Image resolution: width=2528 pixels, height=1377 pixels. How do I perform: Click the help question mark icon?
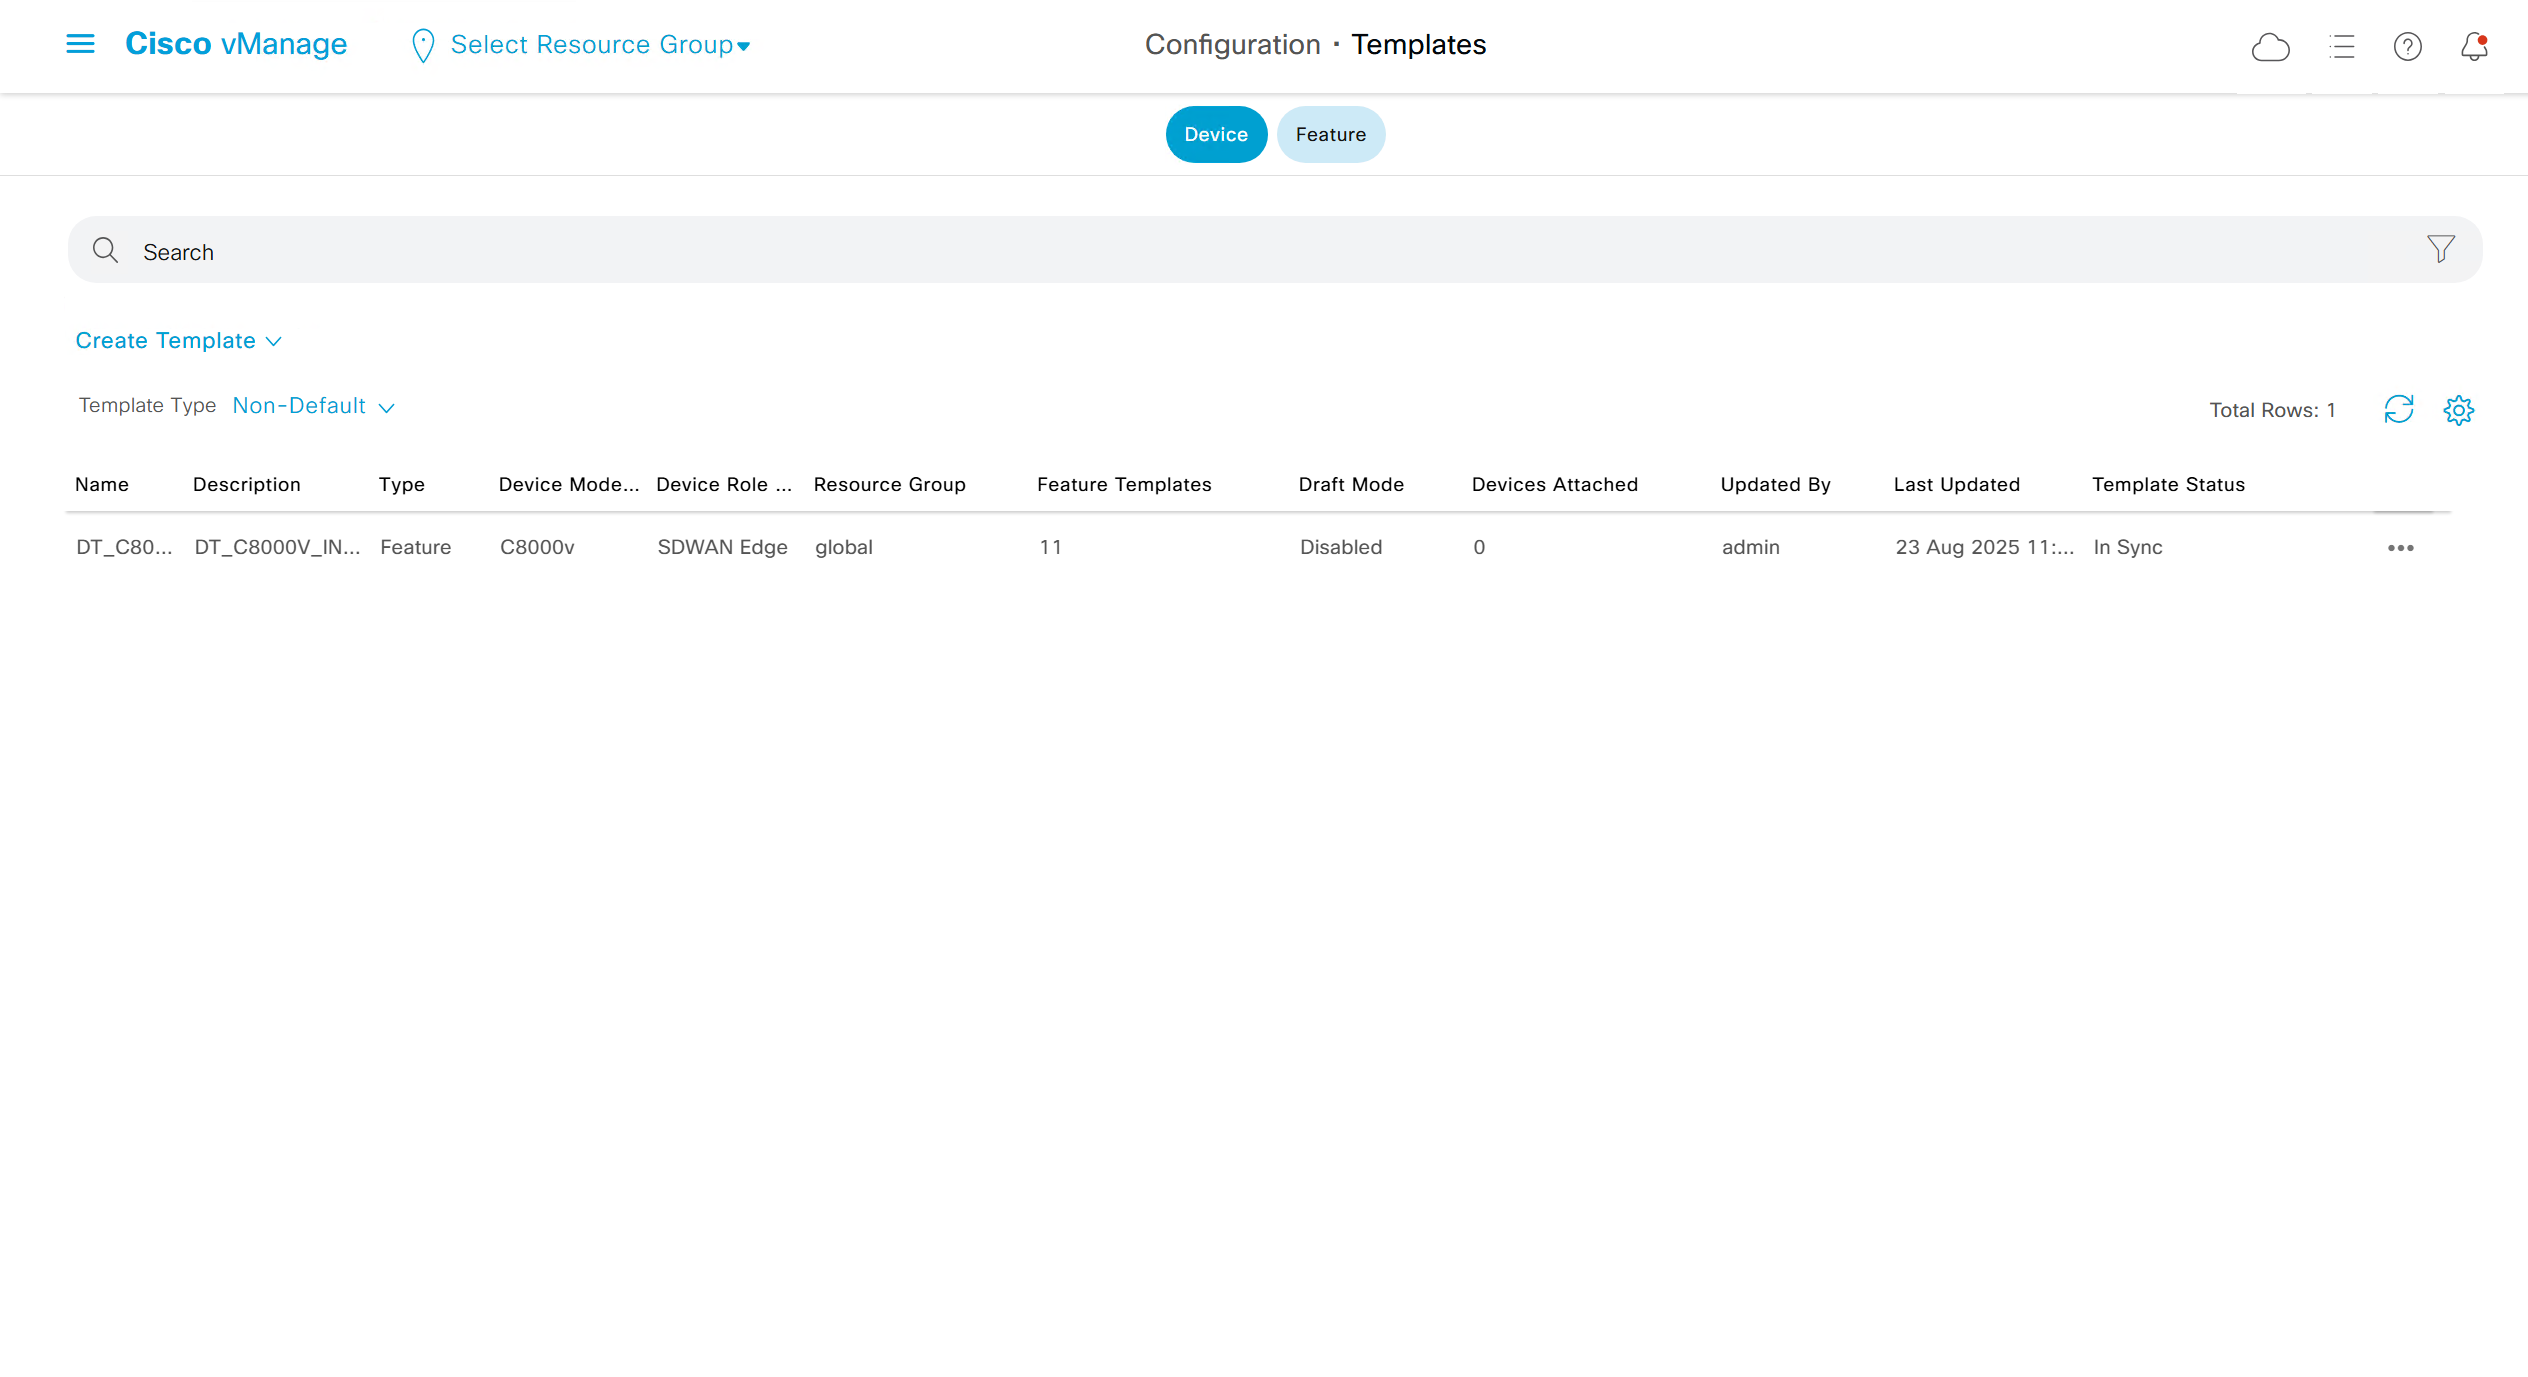click(2407, 47)
